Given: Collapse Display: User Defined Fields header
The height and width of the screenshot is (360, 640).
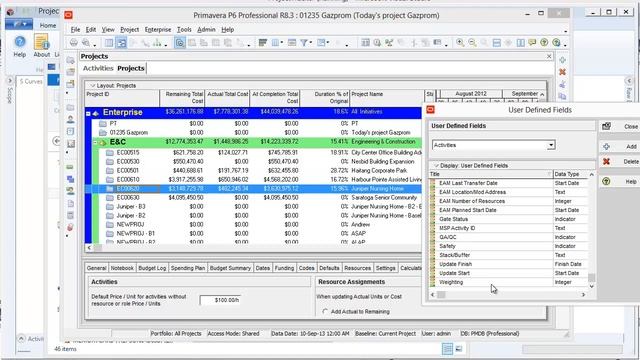Looking at the screenshot, I should coord(436,166).
